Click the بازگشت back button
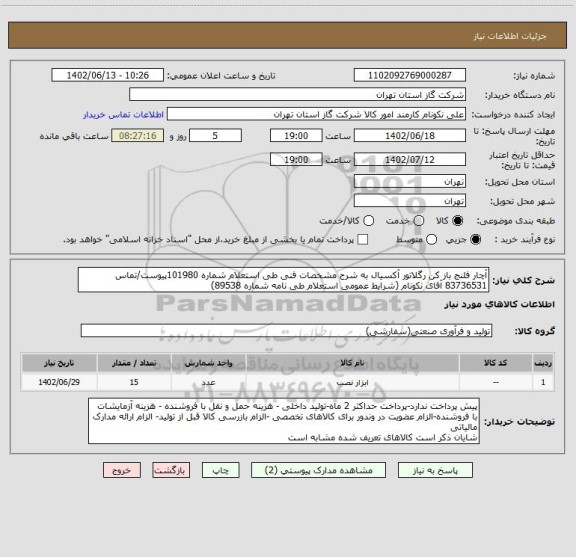 coord(171,470)
